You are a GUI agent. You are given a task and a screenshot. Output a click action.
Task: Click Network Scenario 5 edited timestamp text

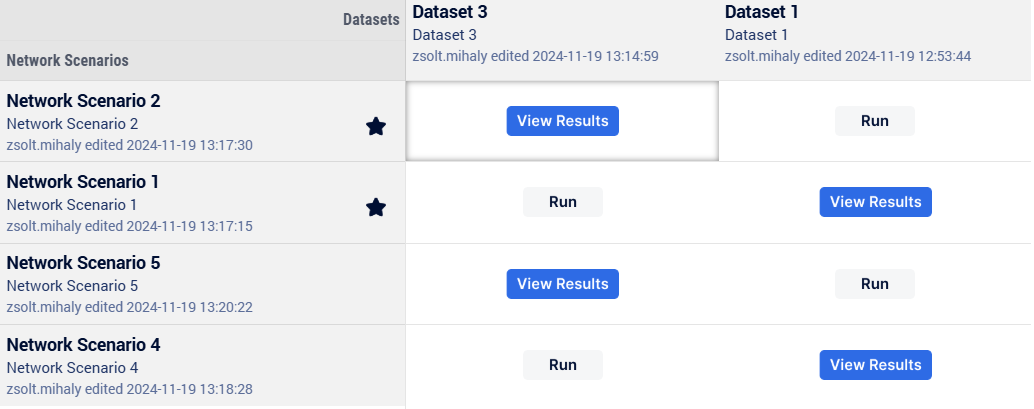tap(129, 307)
